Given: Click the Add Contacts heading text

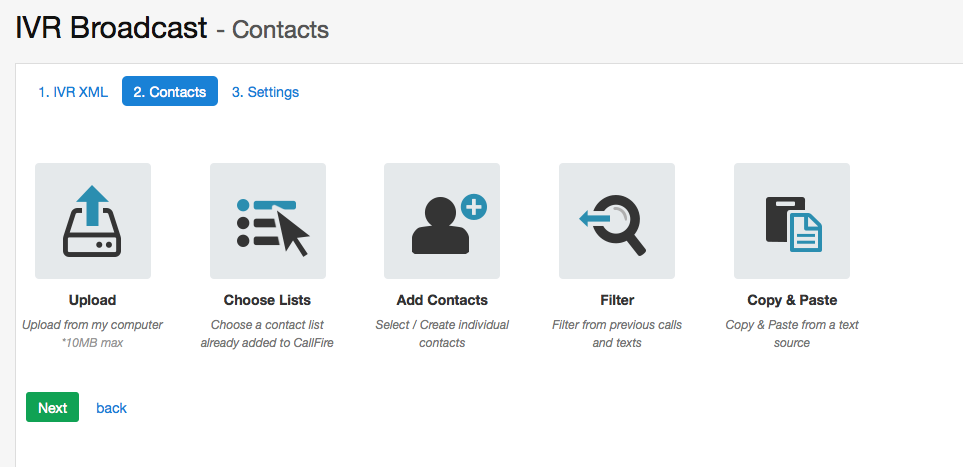Looking at the screenshot, I should pos(442,300).
